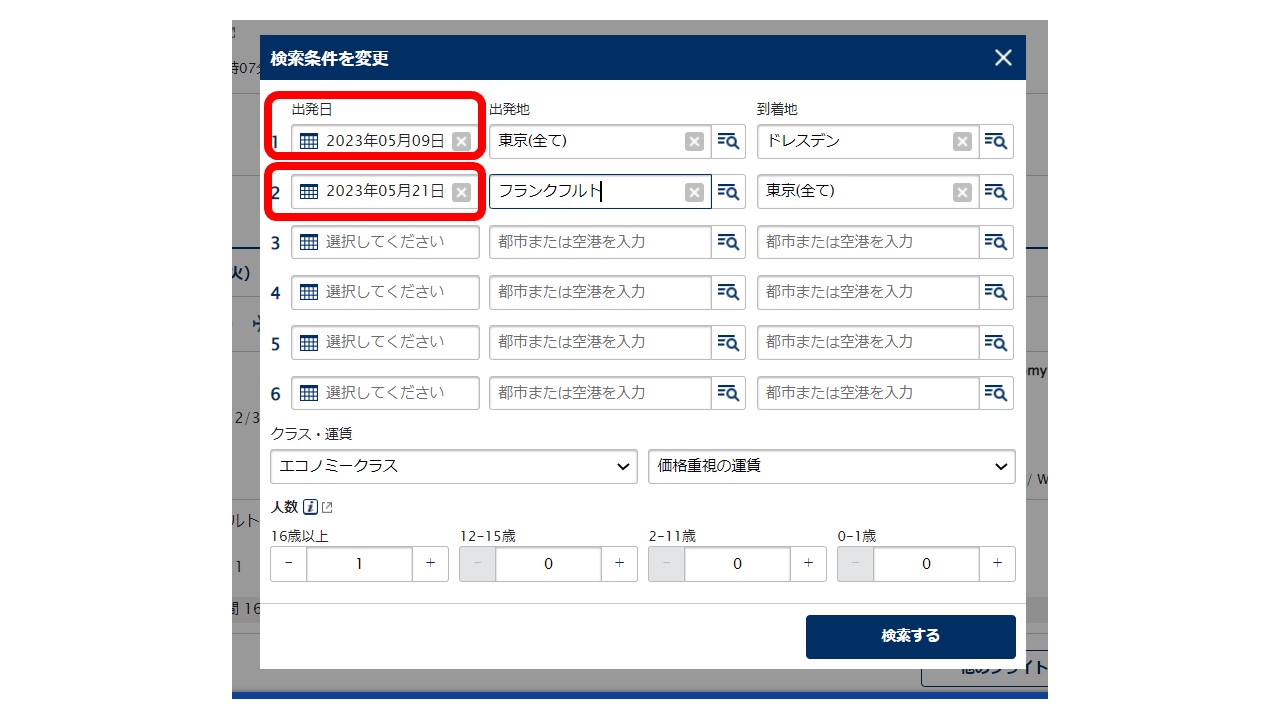This screenshot has height=720, width=1280.
Task: Open airport search for row 3 origin
Action: click(x=728, y=242)
